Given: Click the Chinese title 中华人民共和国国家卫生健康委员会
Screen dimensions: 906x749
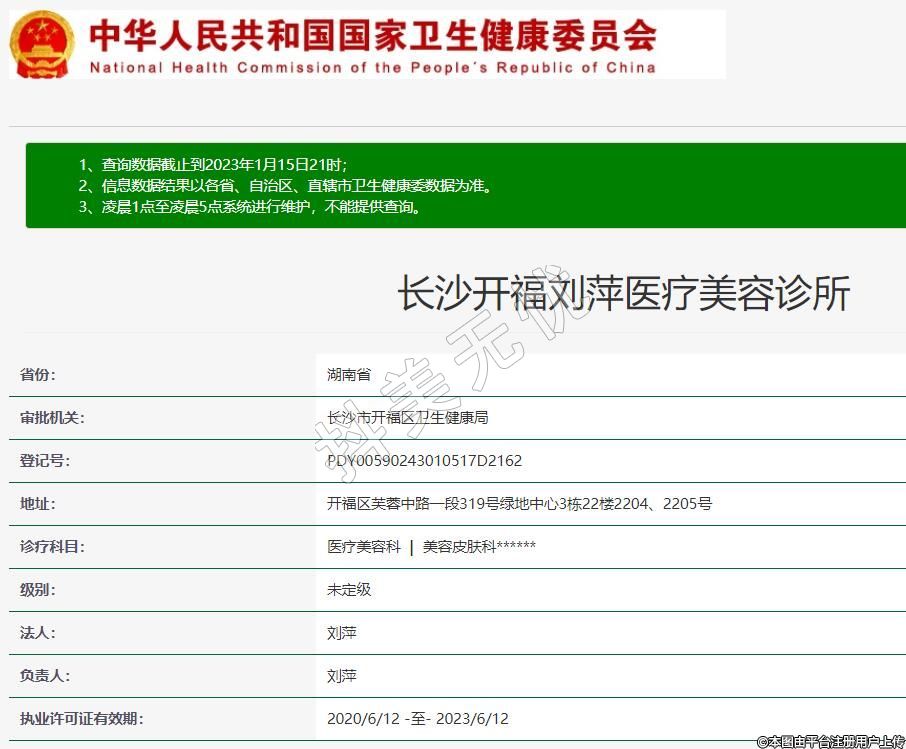Looking at the screenshot, I should pos(372,35).
